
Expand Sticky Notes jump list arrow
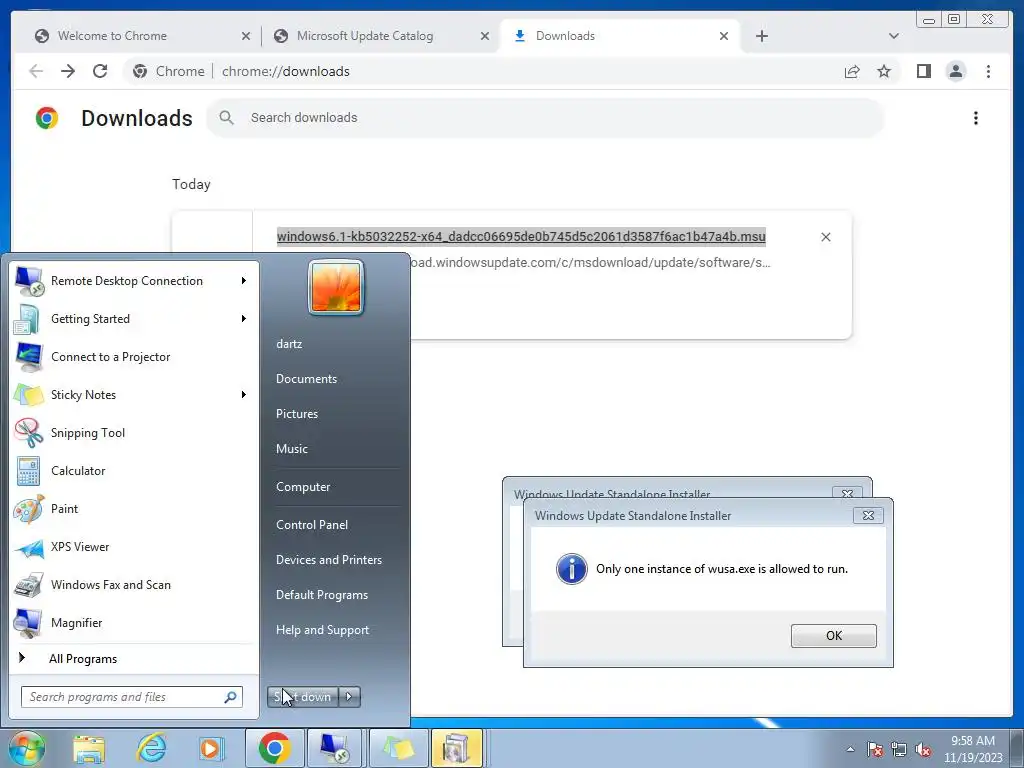tap(244, 394)
